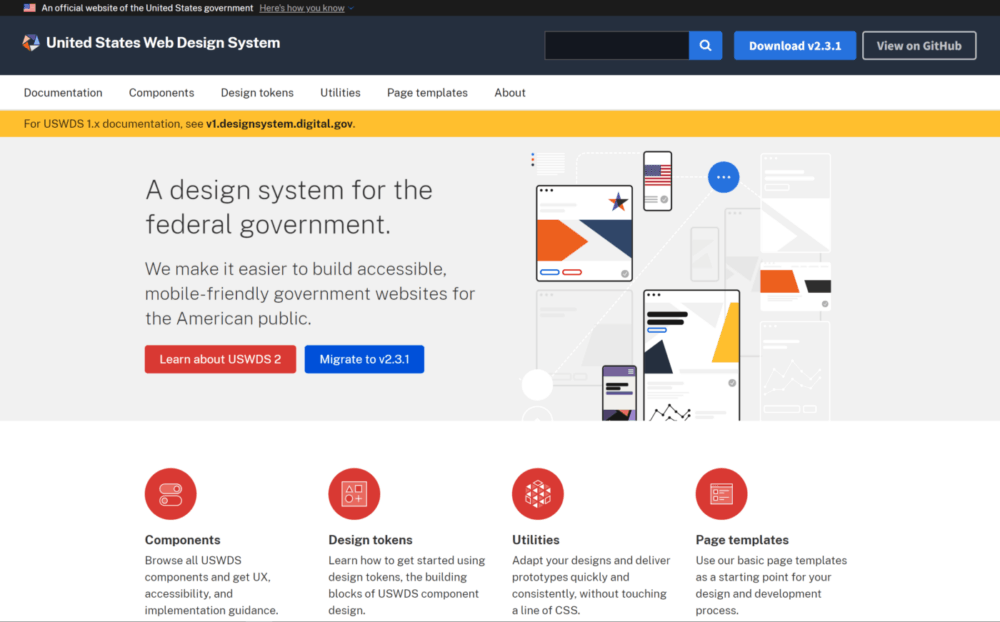Click the USWDS logo icon in the header
This screenshot has width=1000, height=622.
30,43
